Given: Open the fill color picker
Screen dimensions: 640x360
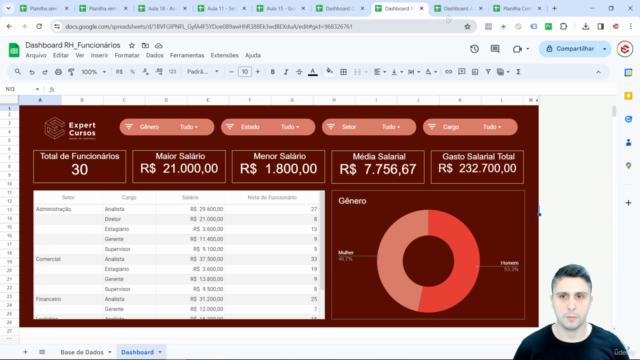Looking at the screenshot, I should point(329,72).
